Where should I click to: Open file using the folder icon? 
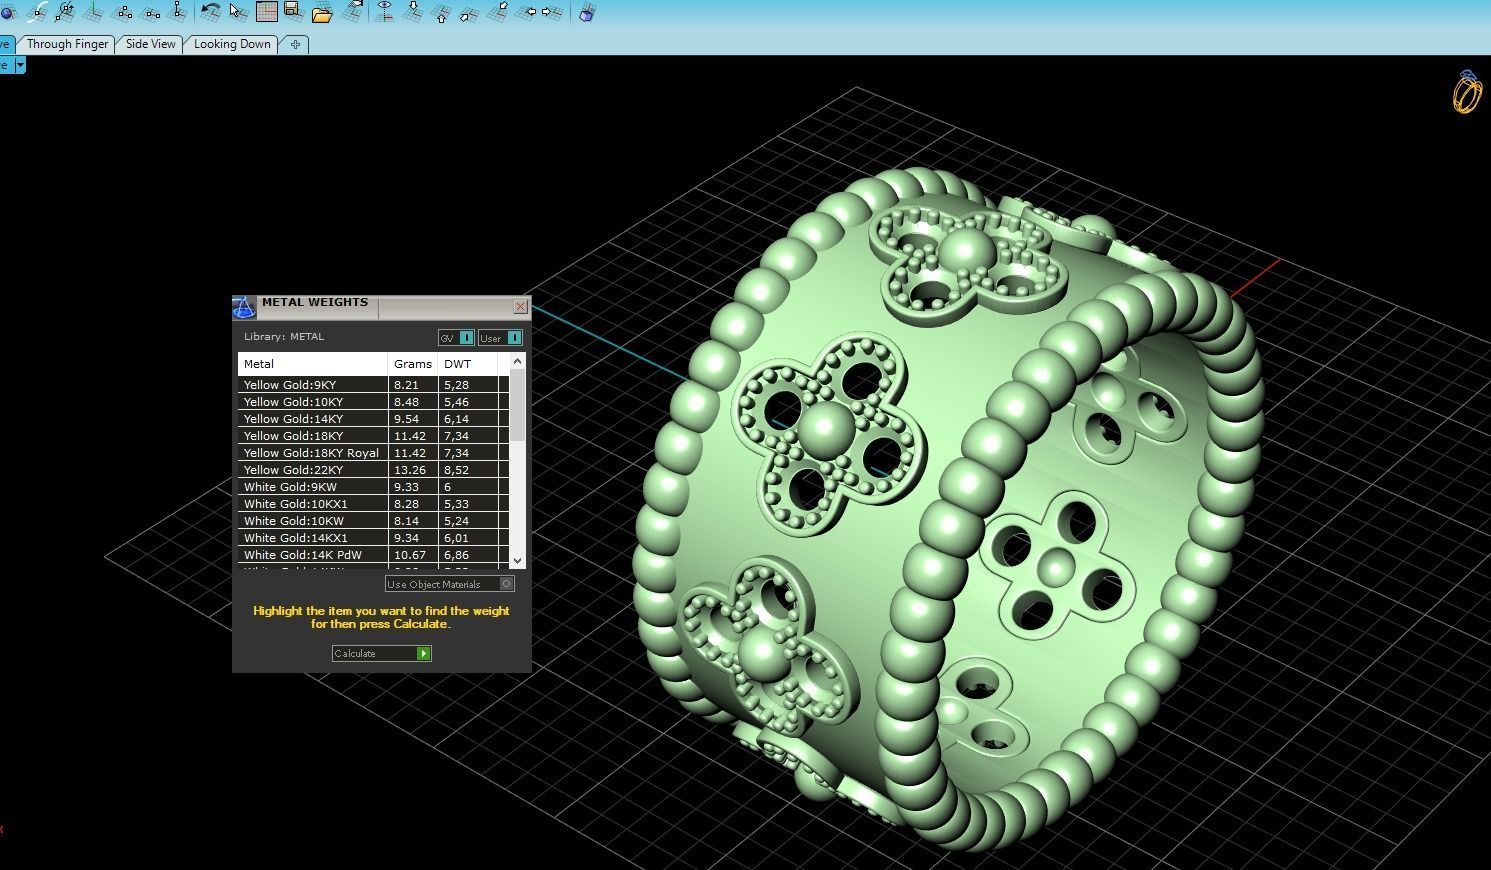(x=322, y=12)
